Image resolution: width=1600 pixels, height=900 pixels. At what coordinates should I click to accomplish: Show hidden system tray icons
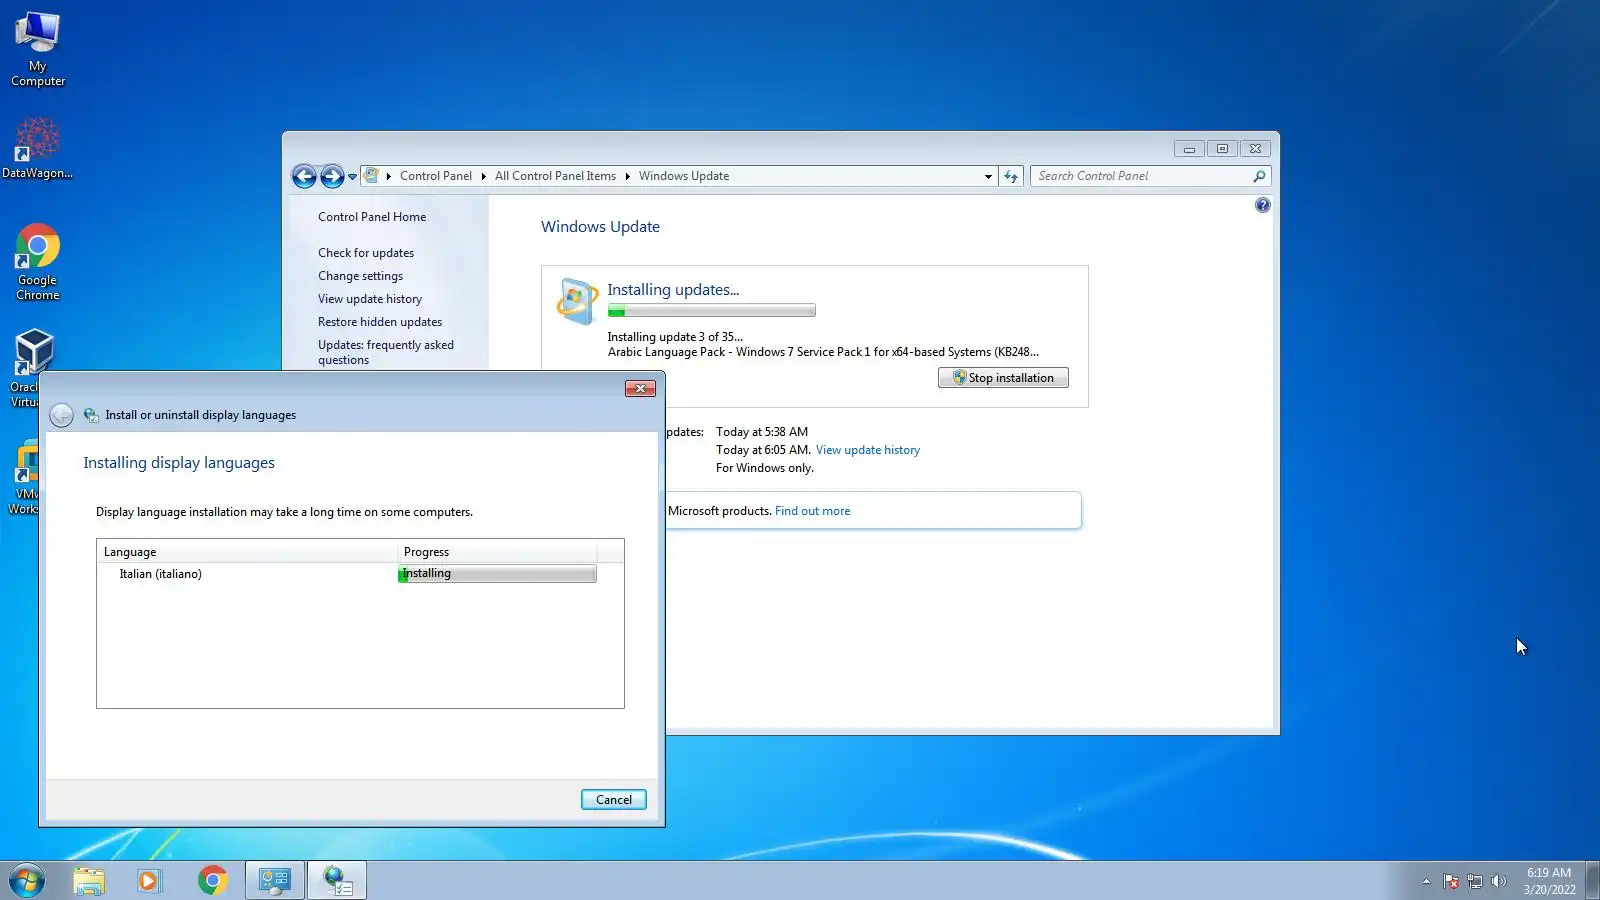(x=1426, y=881)
